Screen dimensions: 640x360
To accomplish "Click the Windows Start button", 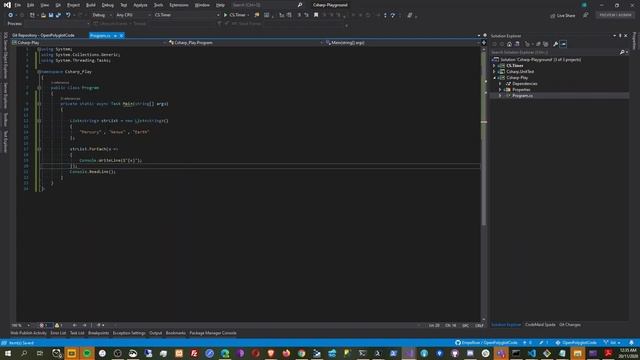I will pos(8,353).
